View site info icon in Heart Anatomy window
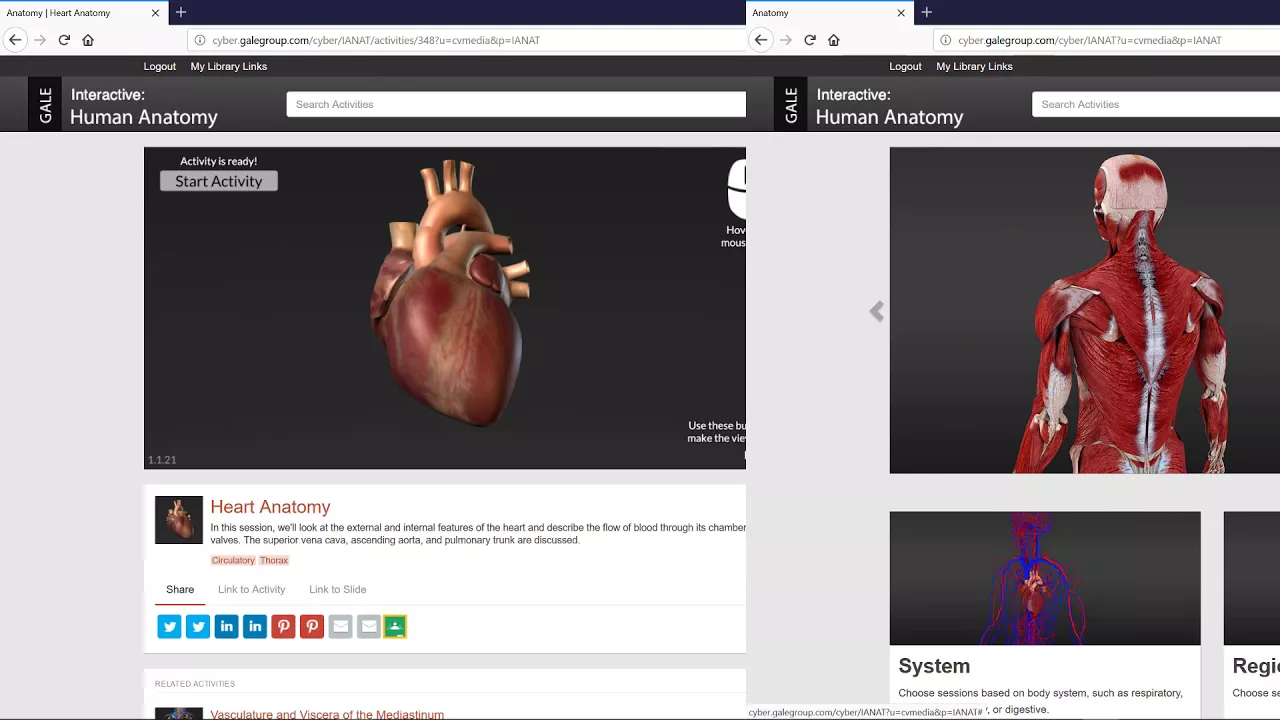 click(x=200, y=40)
